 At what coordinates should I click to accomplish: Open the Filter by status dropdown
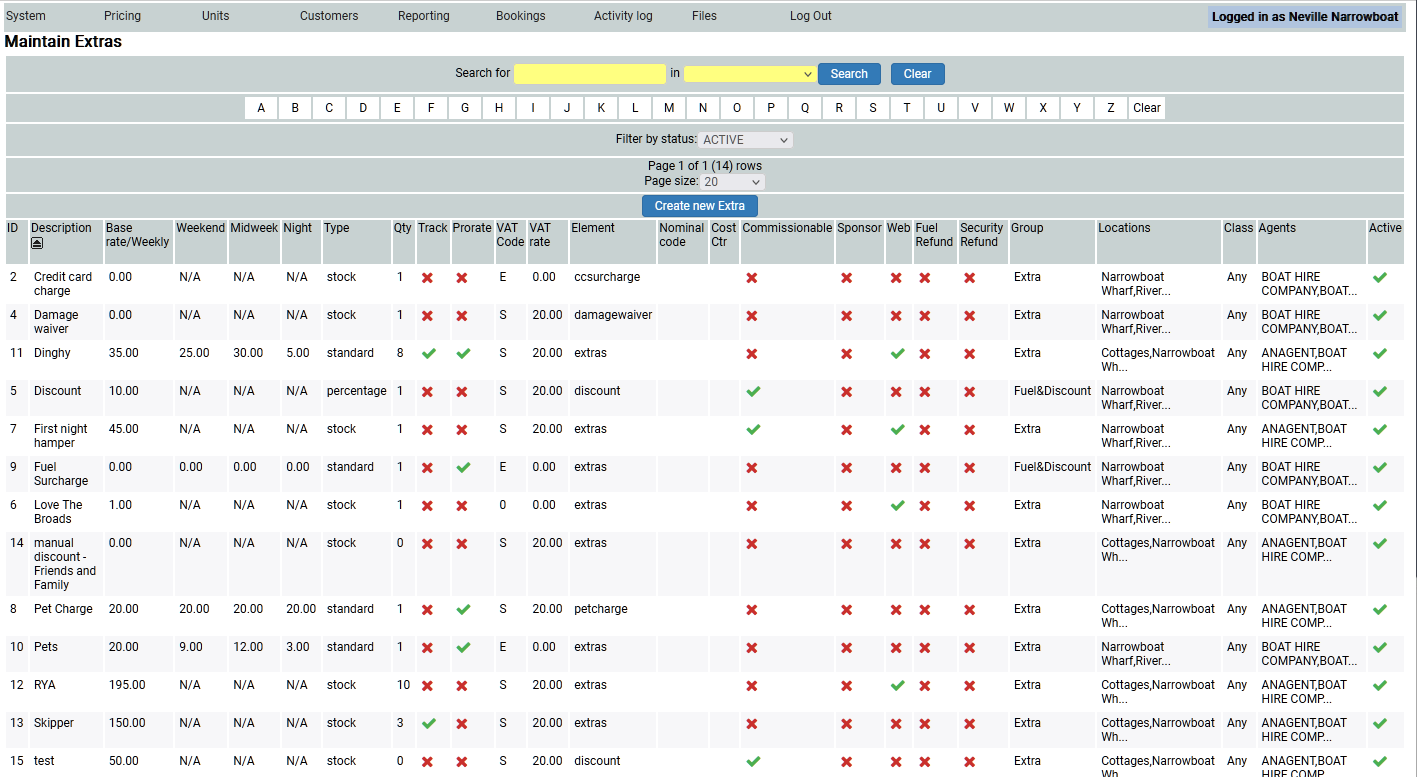click(x=745, y=140)
